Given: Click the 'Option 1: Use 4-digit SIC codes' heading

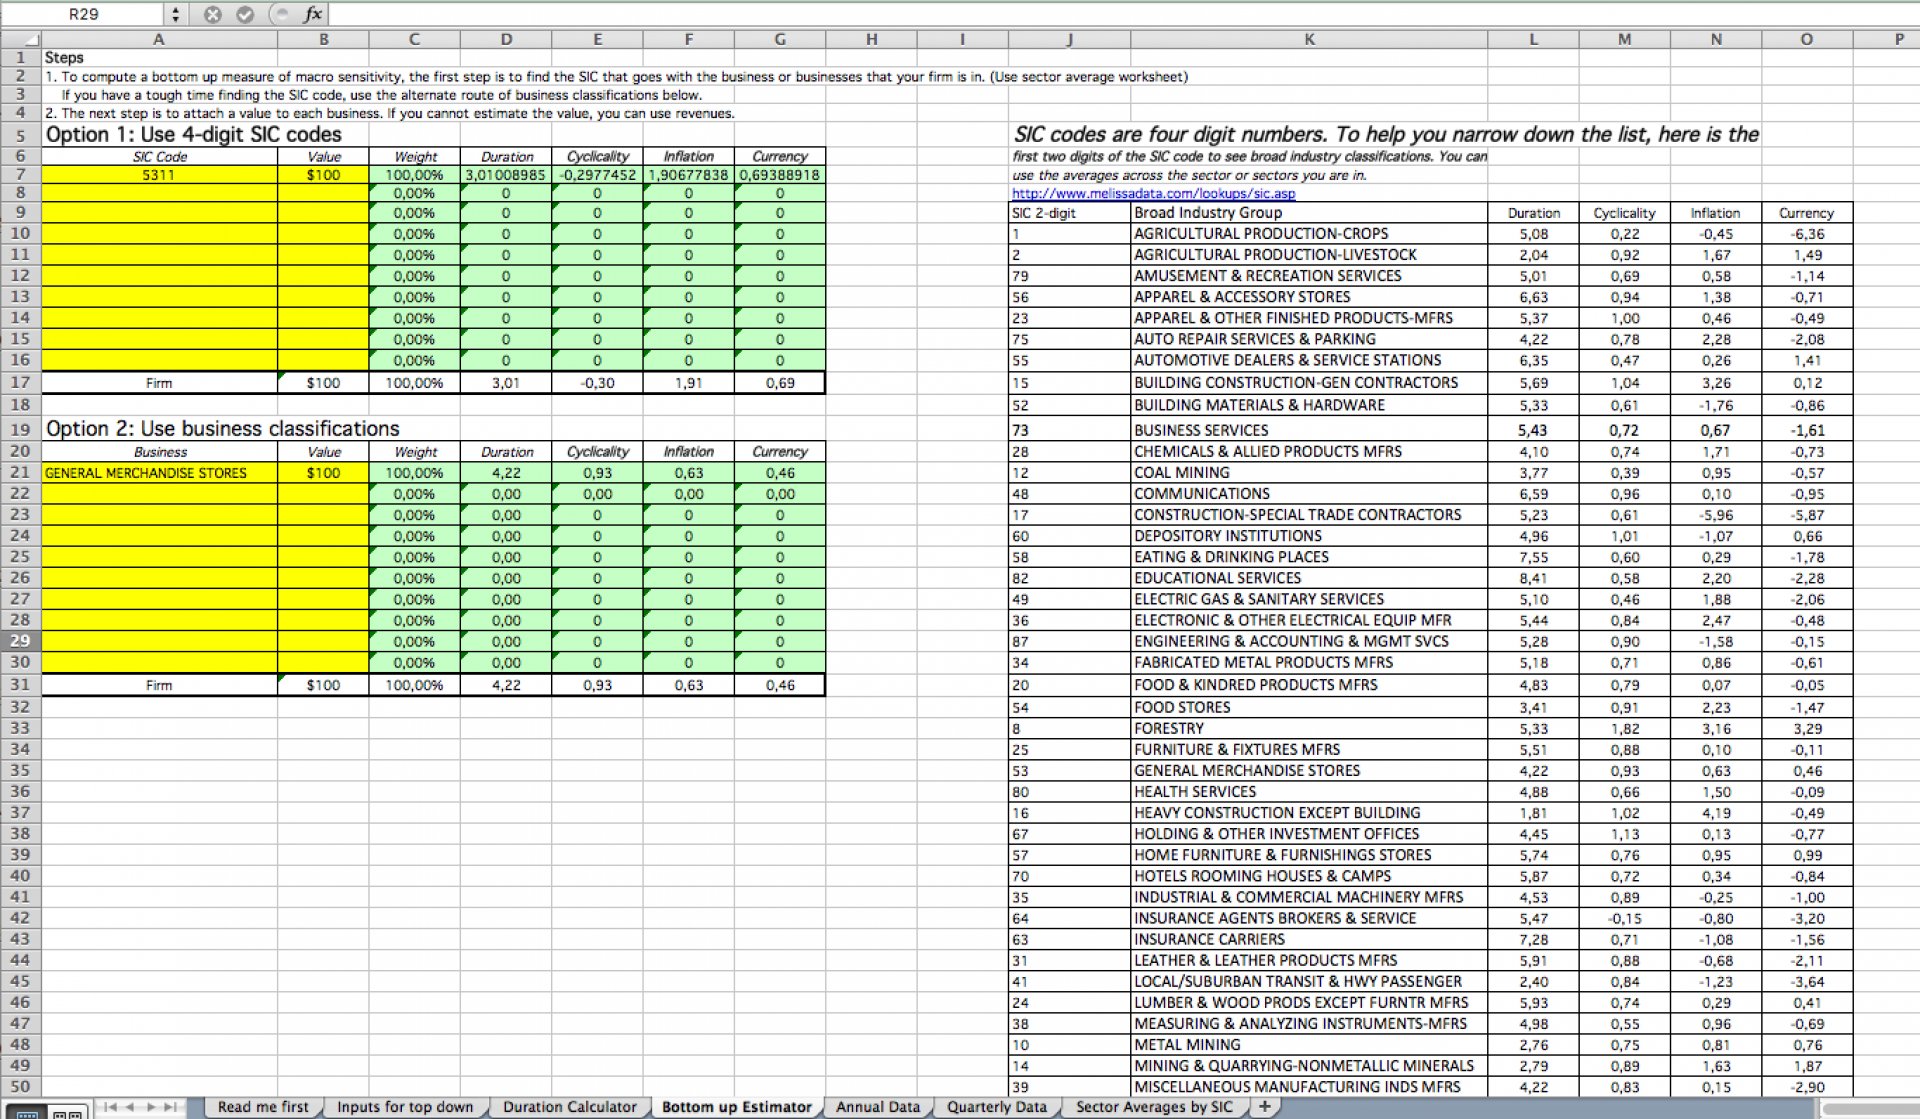Looking at the screenshot, I should click(194, 135).
